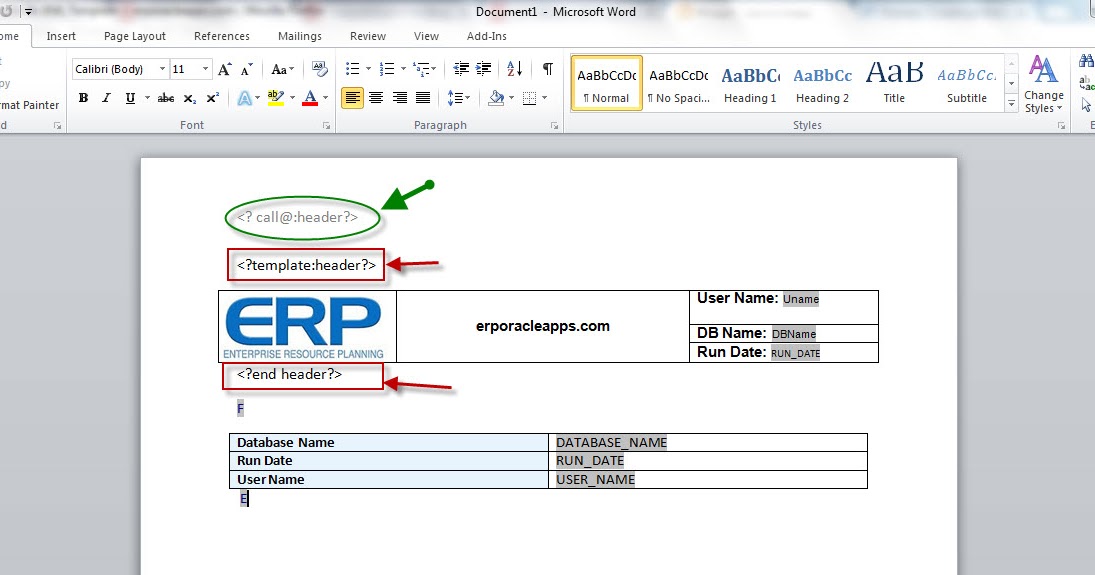Apply italic formatting

[x=106, y=99]
